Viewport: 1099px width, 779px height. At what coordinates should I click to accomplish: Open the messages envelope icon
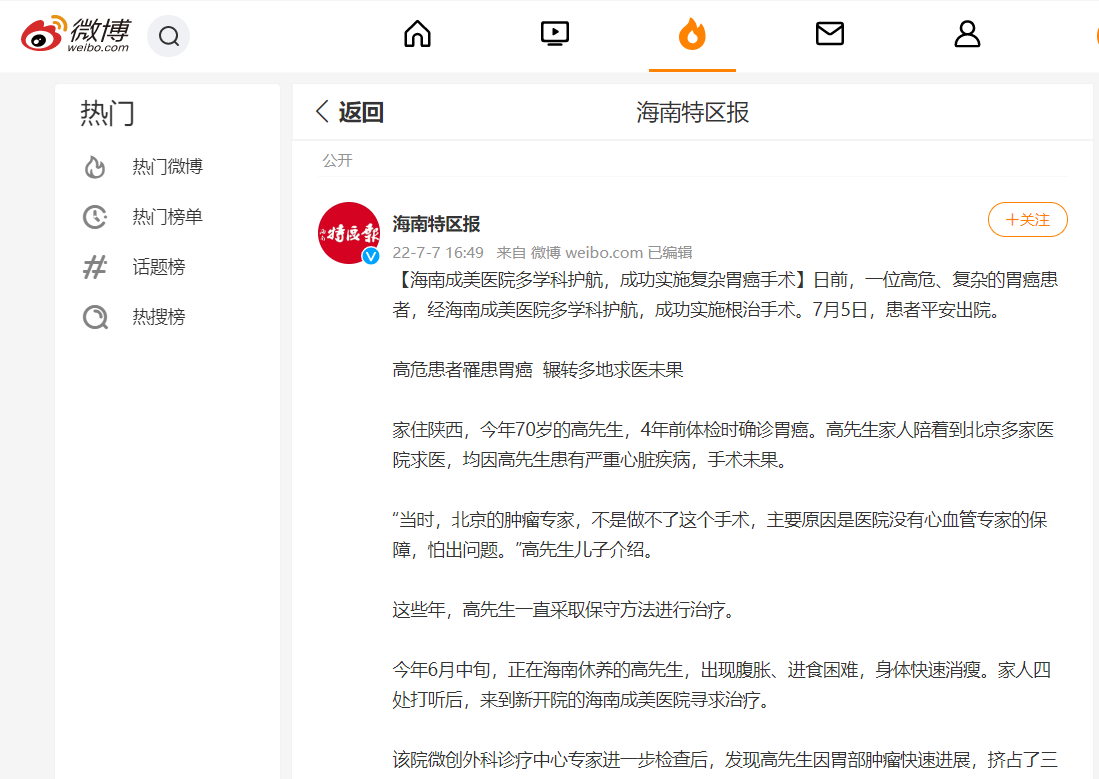tap(830, 34)
